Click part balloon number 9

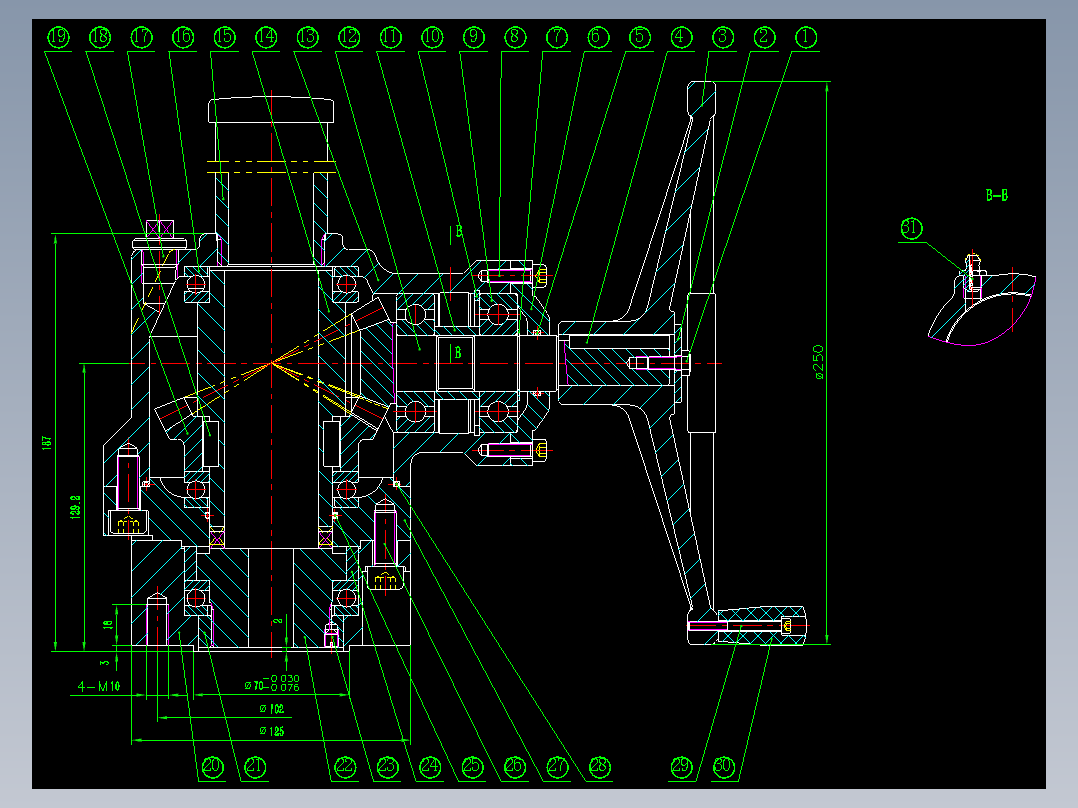[x=474, y=37]
